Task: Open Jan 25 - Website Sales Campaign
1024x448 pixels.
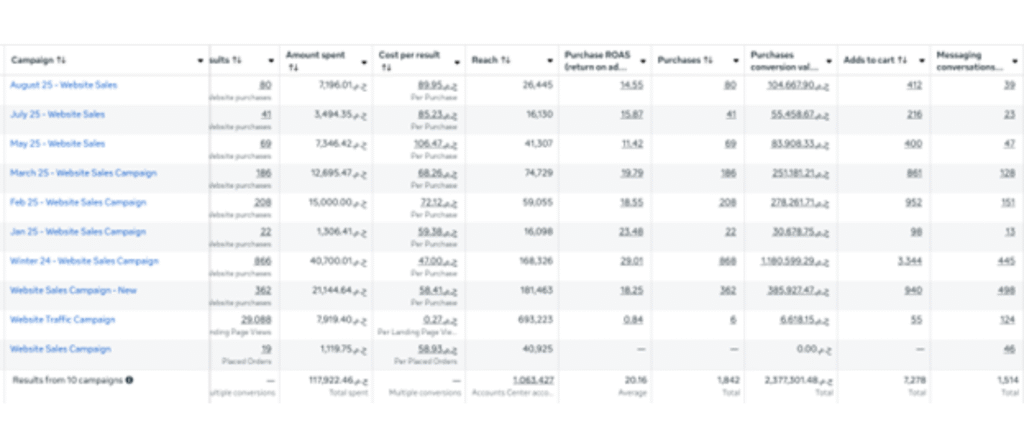Action: [x=78, y=231]
